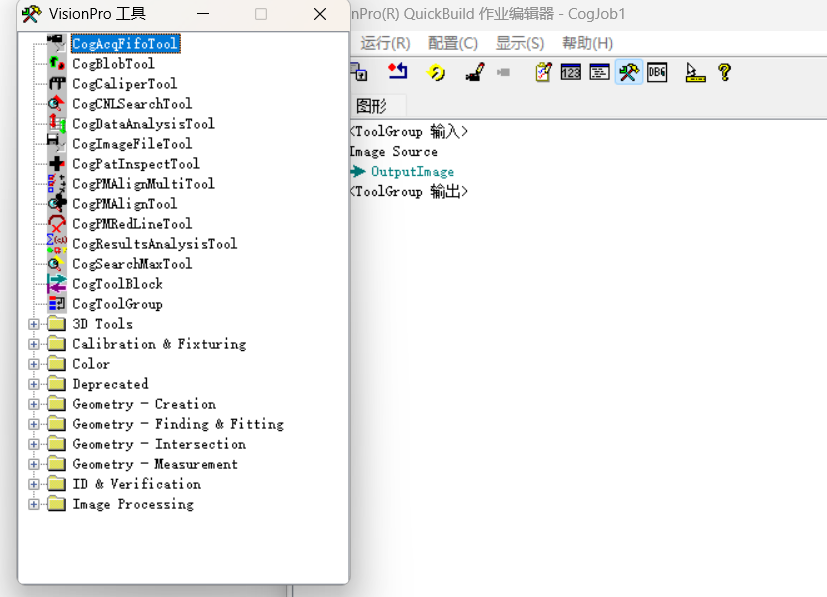Click the CogPMRedLineTool icon
Viewport: 827px width, 597px height.
[56, 224]
